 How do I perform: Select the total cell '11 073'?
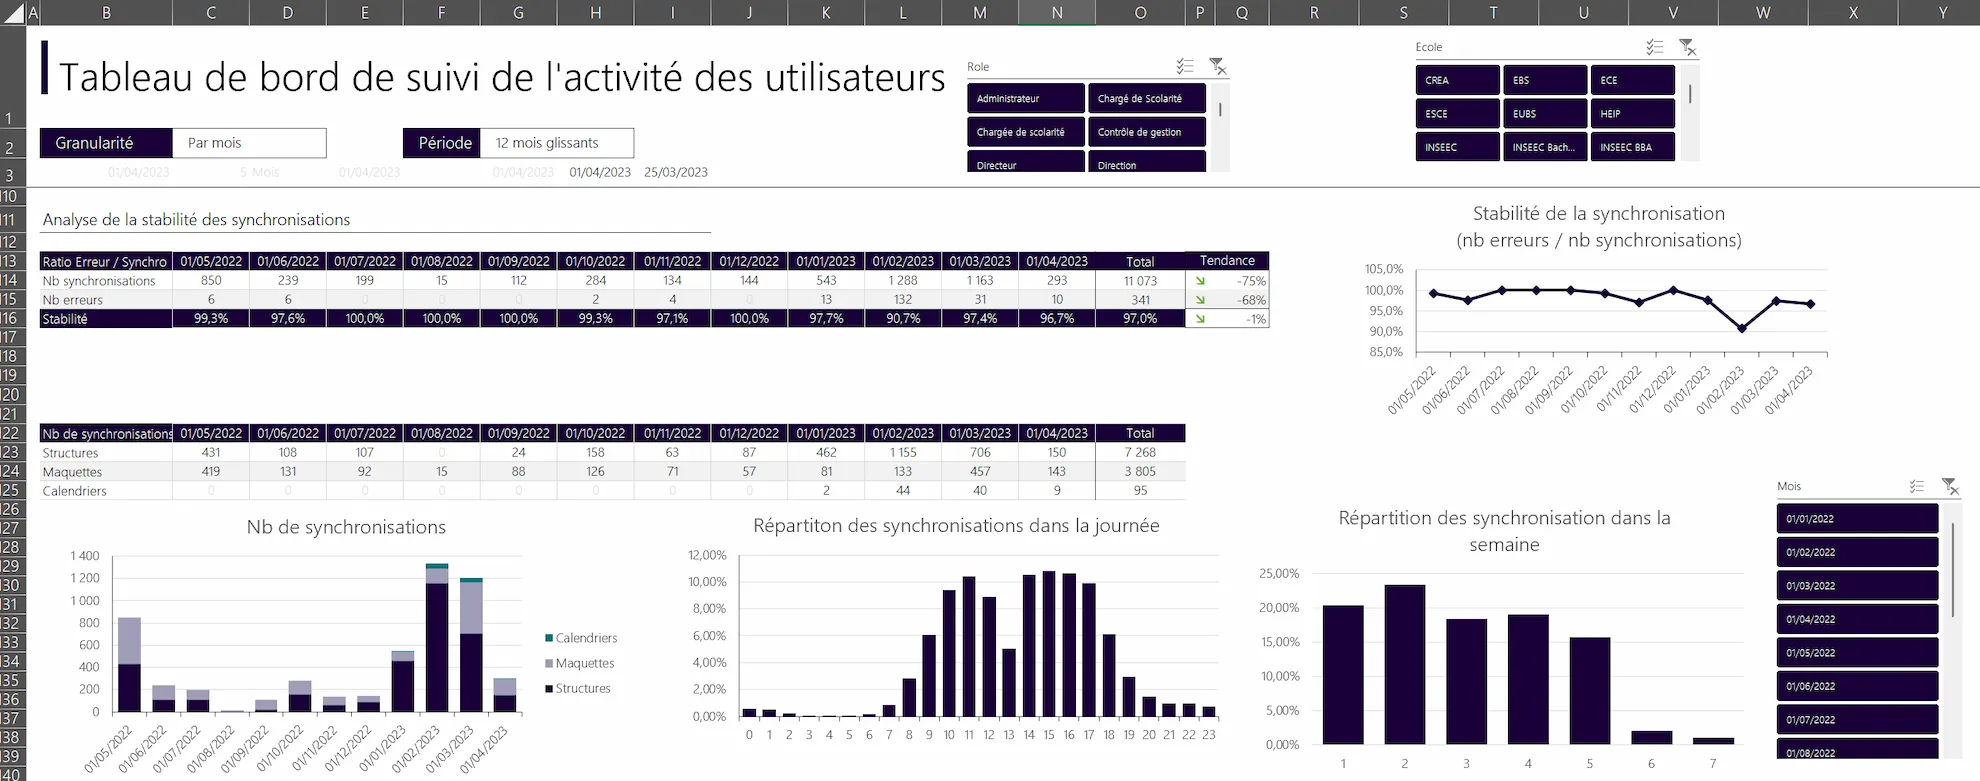tap(1140, 281)
